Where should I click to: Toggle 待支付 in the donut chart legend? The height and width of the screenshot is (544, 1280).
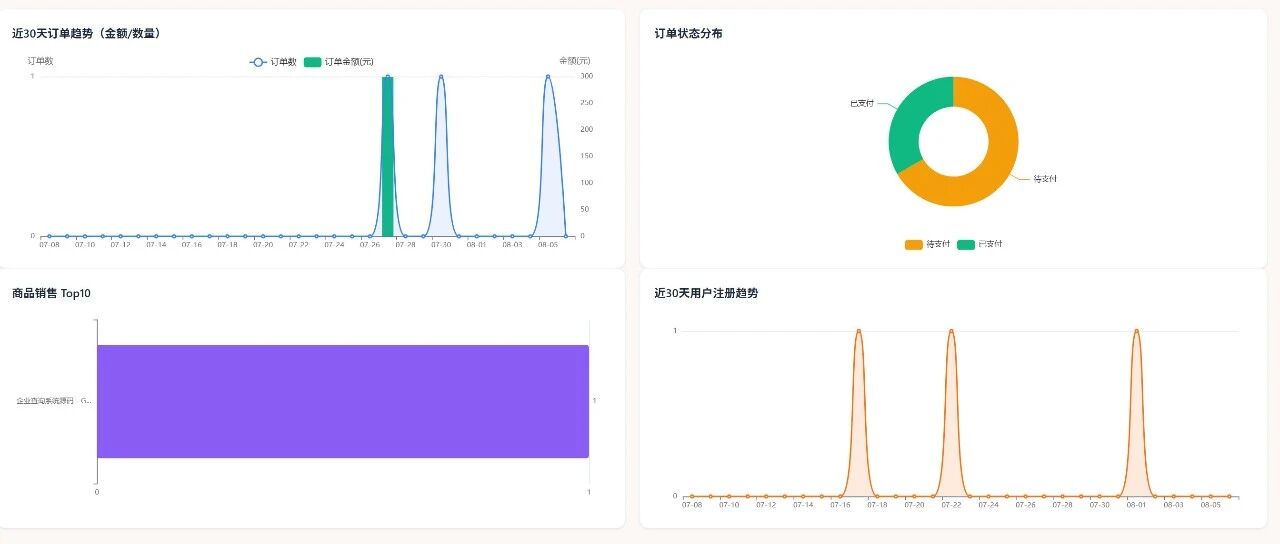[927, 244]
